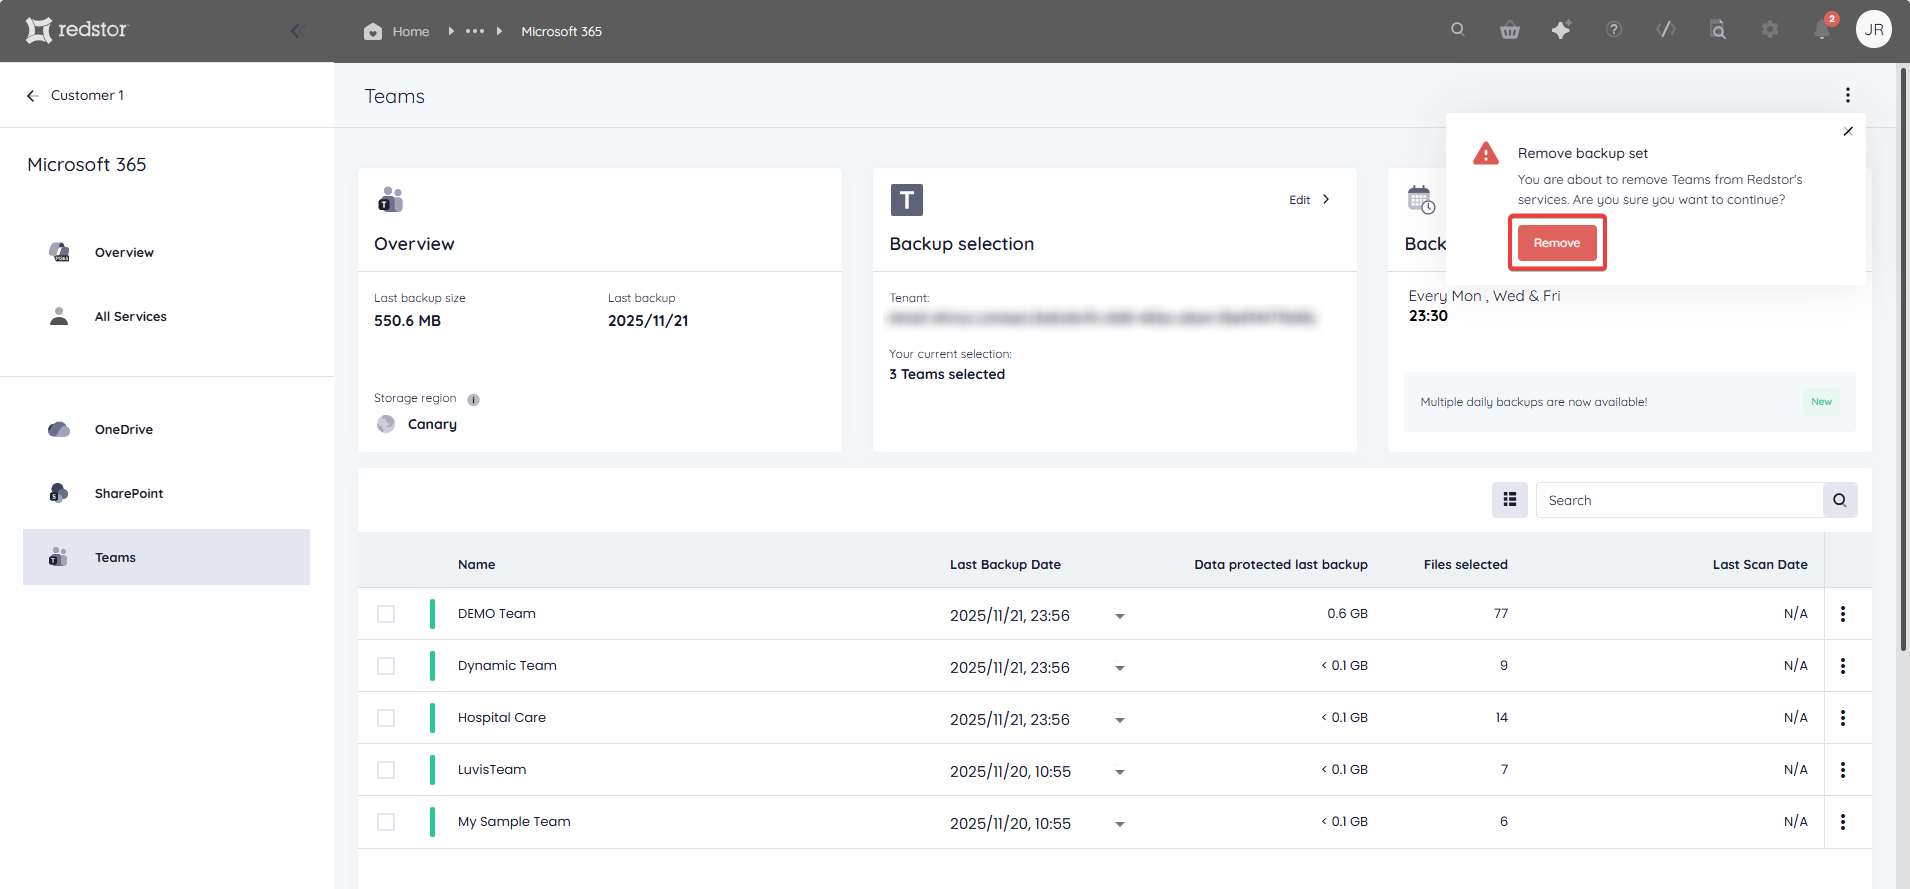Click the sparkle AI icon in top bar

pos(1561,30)
